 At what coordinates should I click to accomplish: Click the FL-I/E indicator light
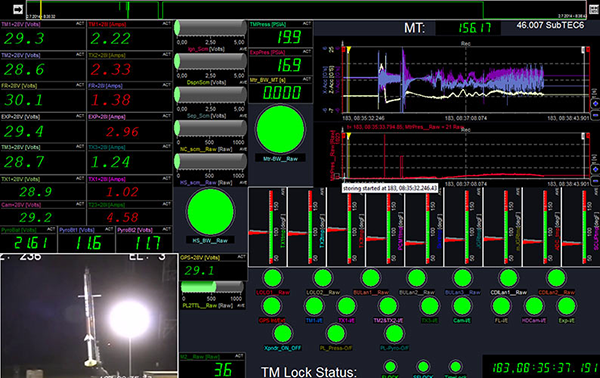(x=501, y=306)
